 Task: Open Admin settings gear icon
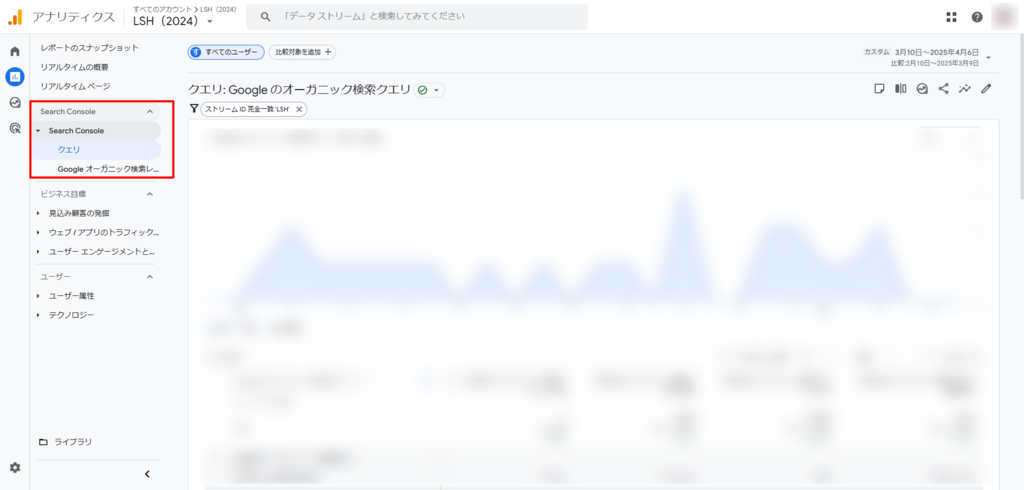coord(14,467)
